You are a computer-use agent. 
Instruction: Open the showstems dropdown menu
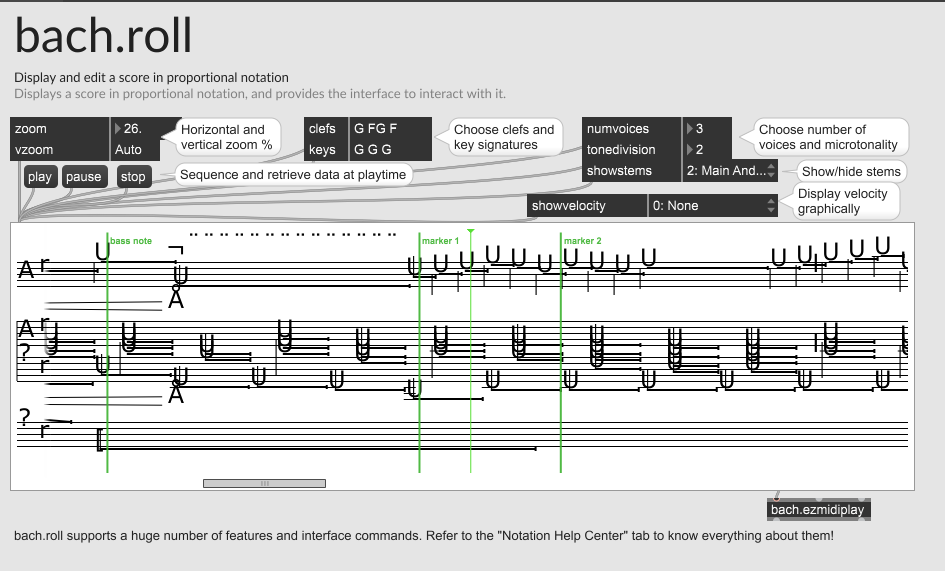point(730,171)
